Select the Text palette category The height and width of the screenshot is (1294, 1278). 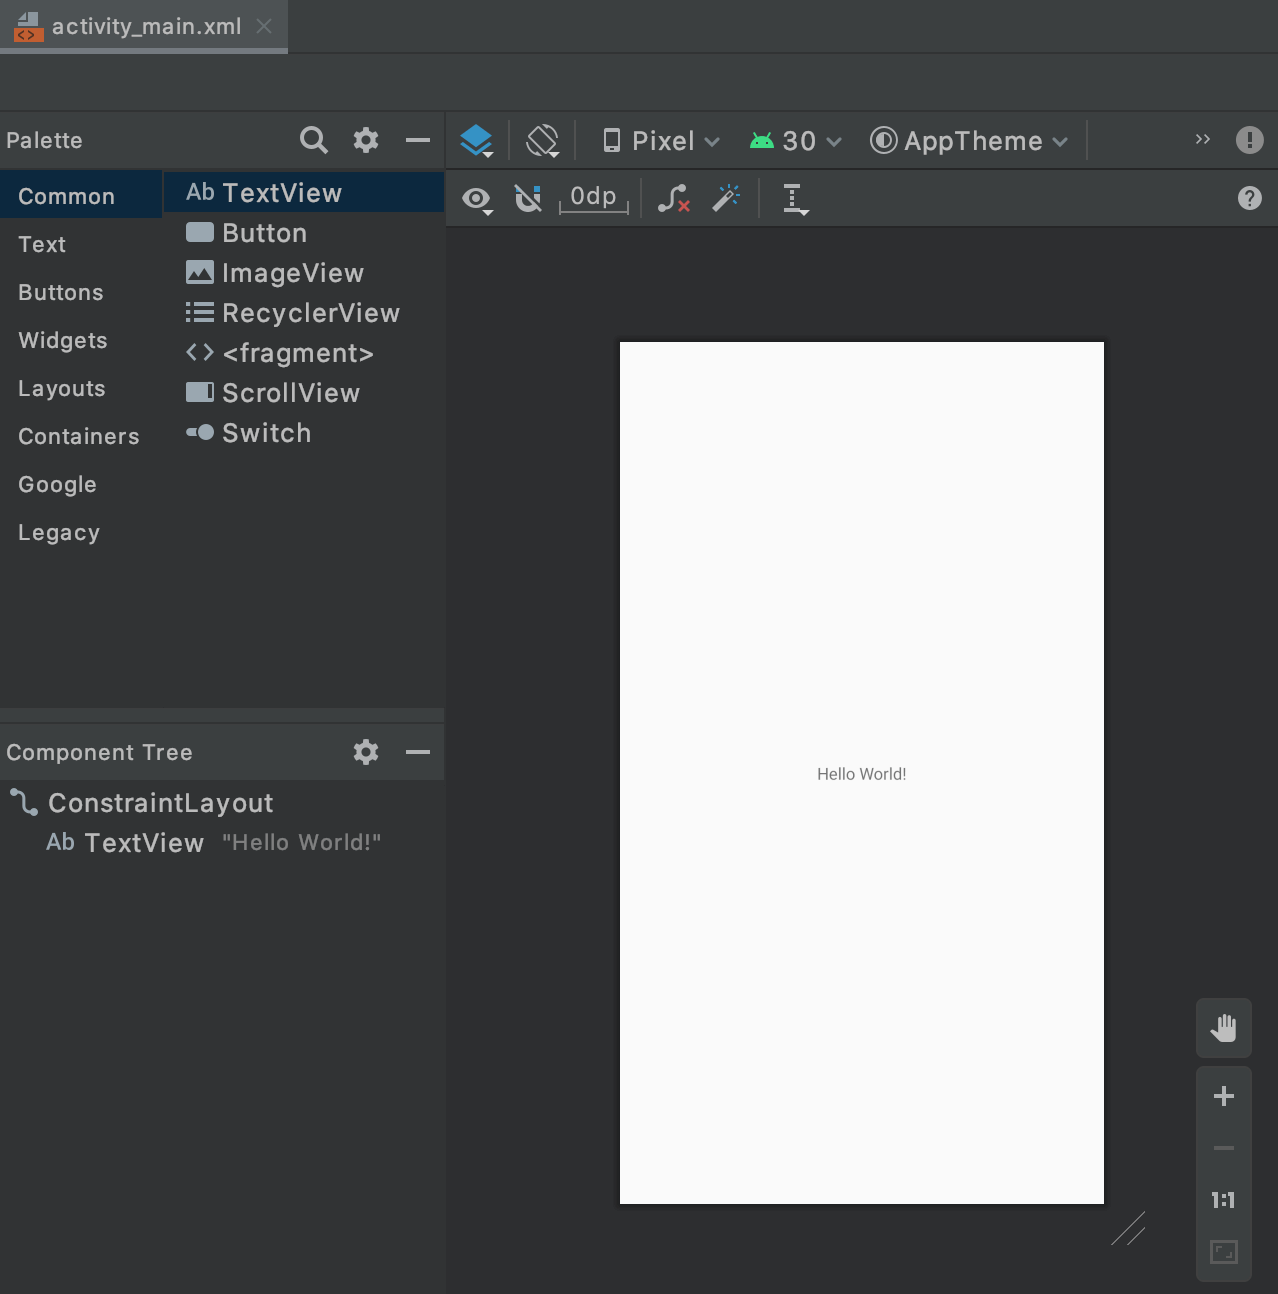click(x=81, y=244)
